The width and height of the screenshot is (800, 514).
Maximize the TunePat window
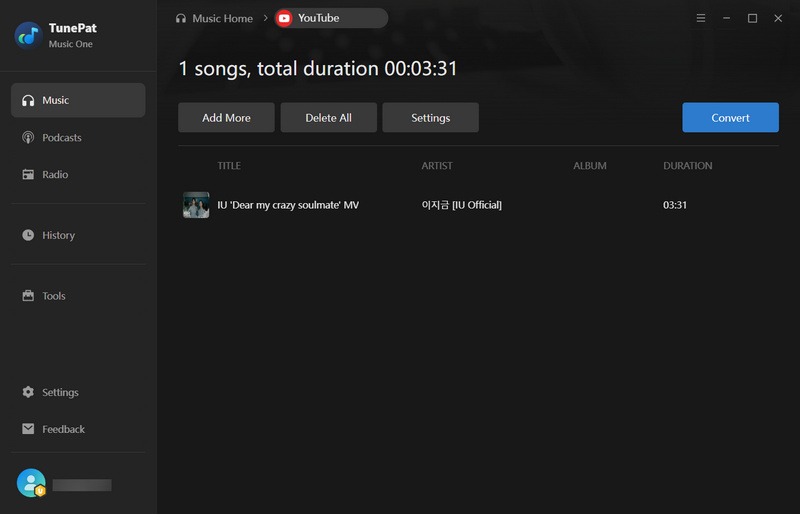pos(752,18)
